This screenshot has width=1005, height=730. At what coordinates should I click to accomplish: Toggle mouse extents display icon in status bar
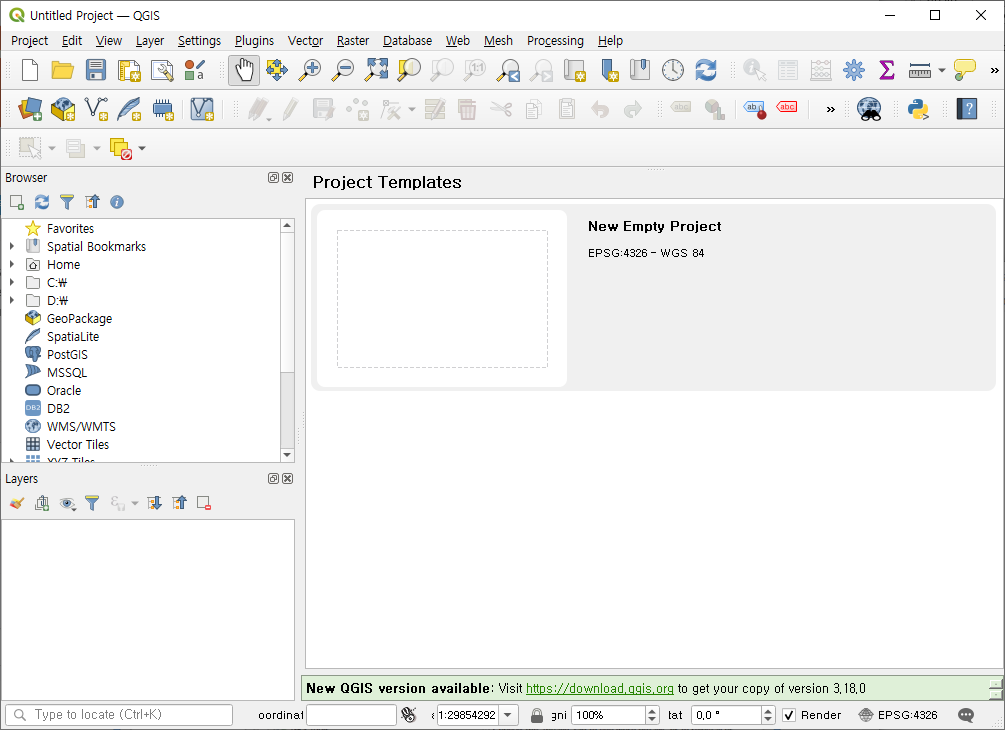(409, 715)
